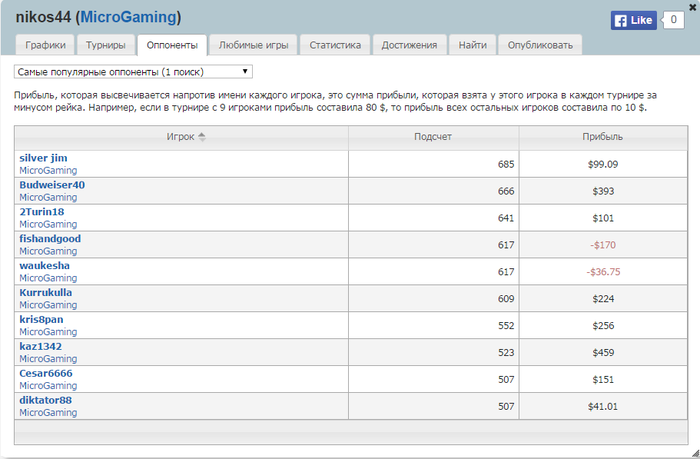Select the profit $256 cell
700x459 pixels.
(603, 326)
